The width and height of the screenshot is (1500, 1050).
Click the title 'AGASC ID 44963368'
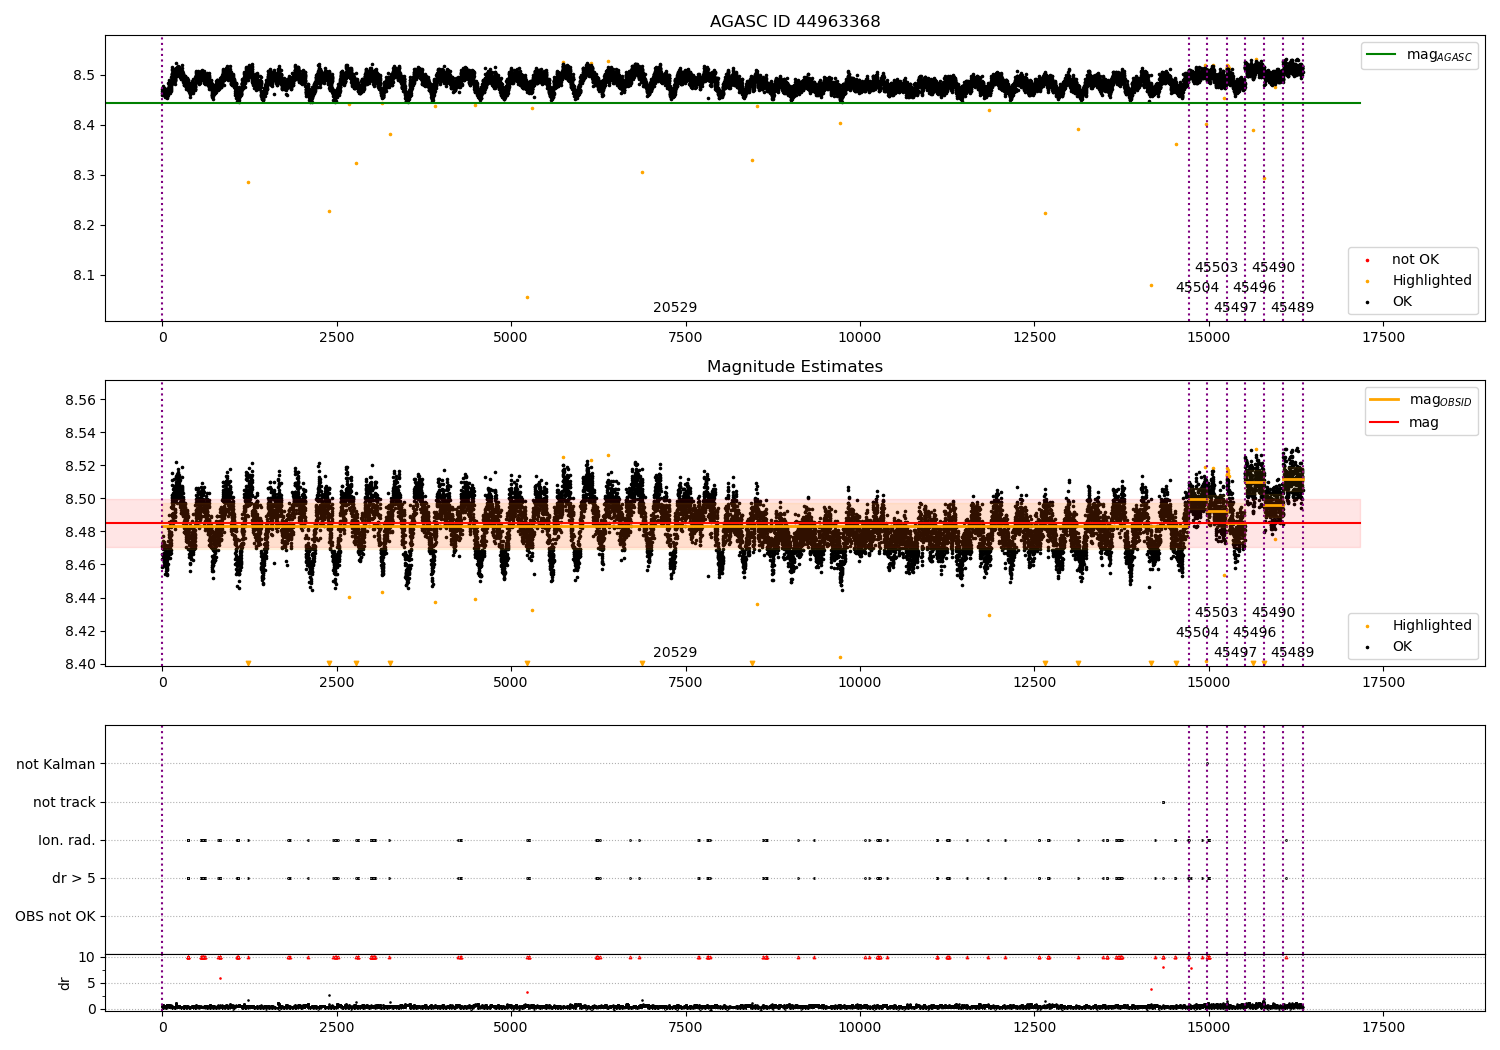(x=795, y=21)
